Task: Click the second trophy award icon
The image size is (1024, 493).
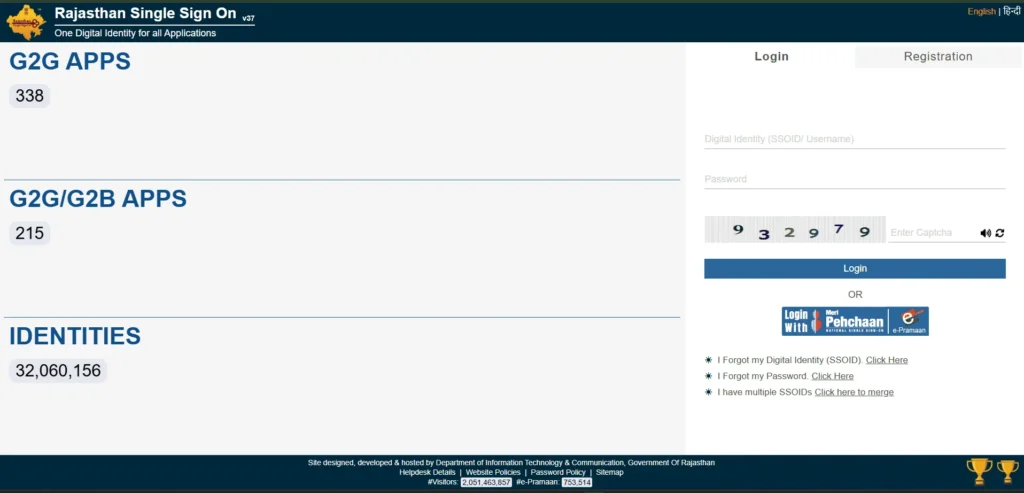Action: 1007,470
